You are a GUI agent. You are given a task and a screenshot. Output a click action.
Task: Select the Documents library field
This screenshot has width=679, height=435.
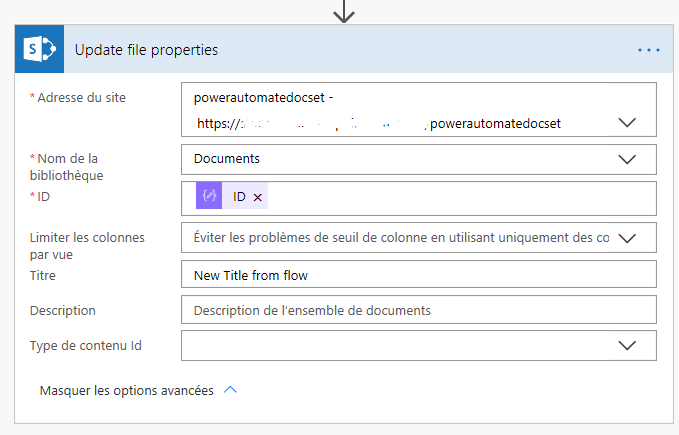[x=419, y=159]
